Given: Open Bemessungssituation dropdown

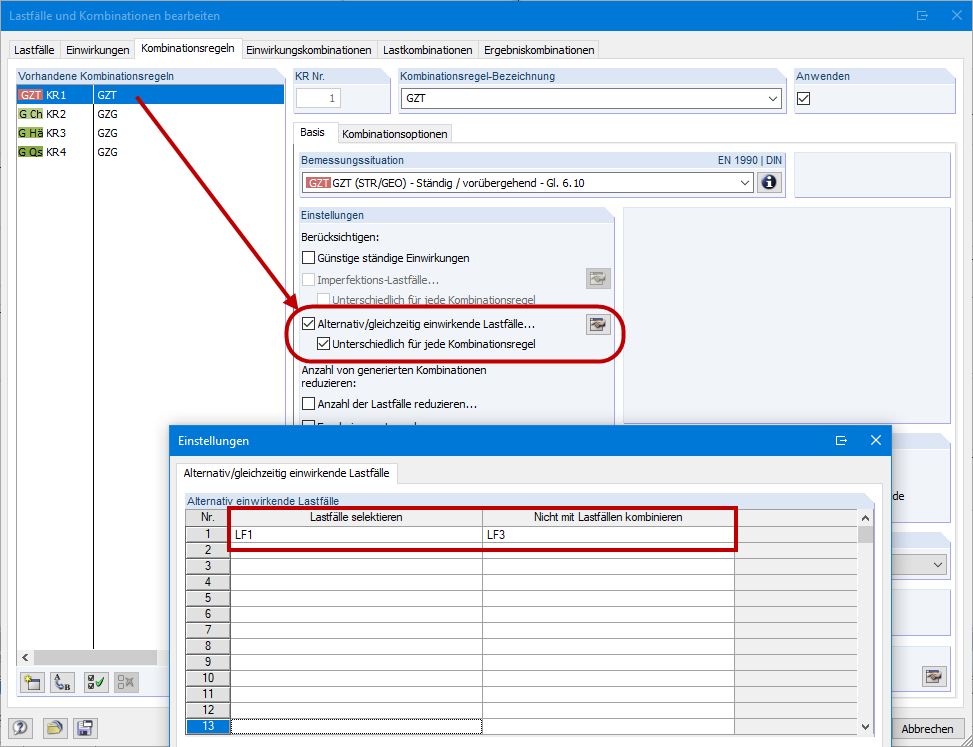Looking at the screenshot, I should [745, 182].
